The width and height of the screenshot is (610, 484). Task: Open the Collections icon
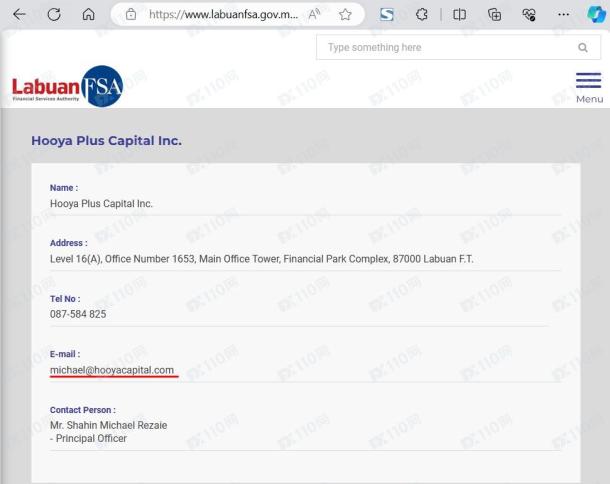click(x=494, y=15)
